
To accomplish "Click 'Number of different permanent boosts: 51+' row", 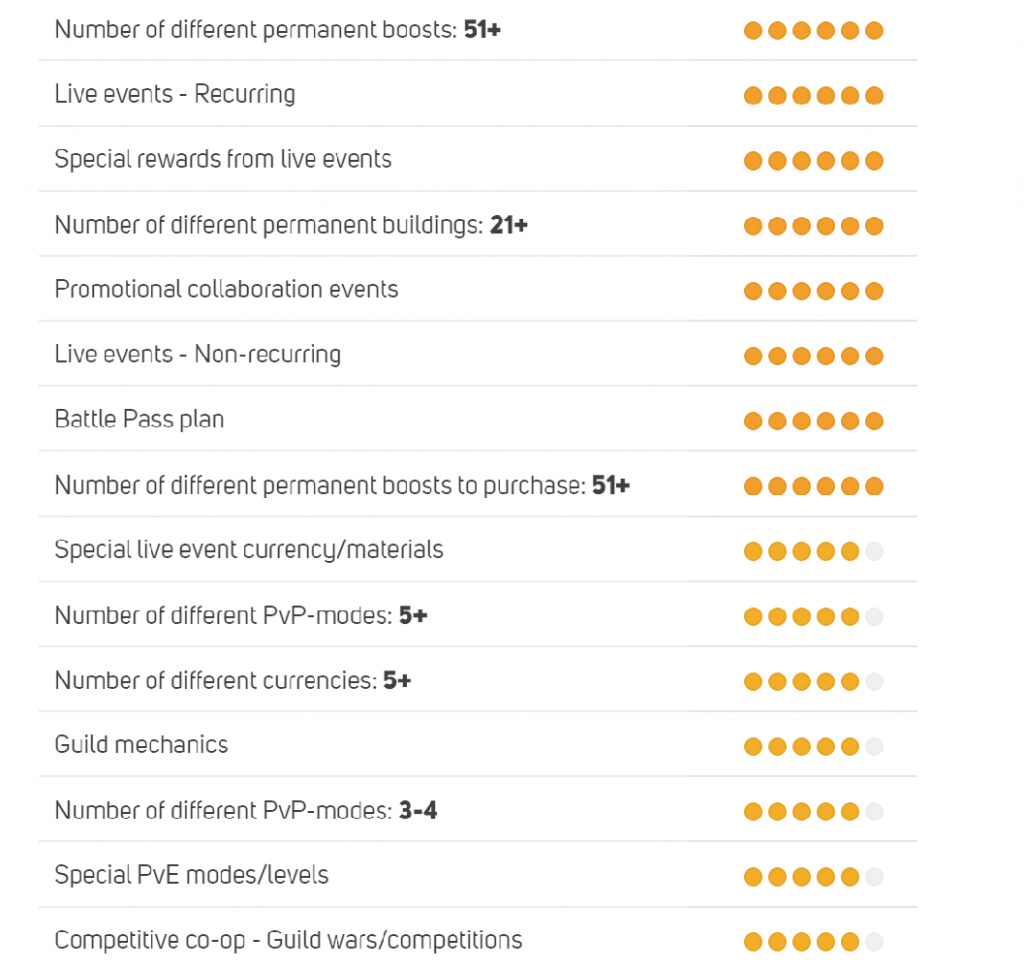I will pyautogui.click(x=277, y=30).
